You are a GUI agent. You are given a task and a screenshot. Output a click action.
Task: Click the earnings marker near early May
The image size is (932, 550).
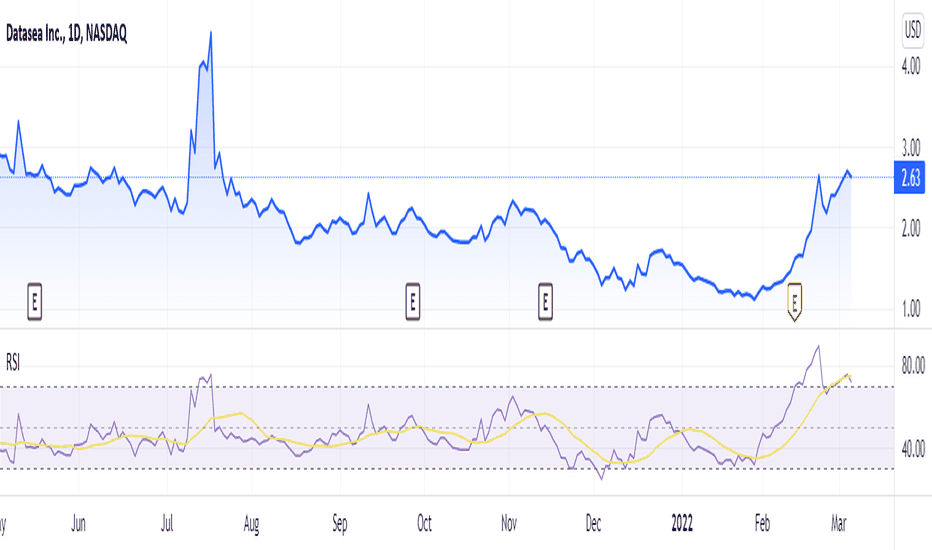tap(34, 302)
